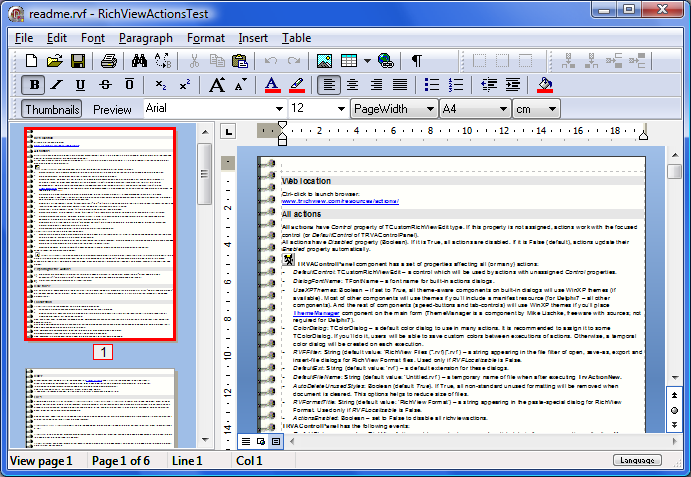Click the Insert hyperlink globe icon
This screenshot has height=477, width=691.
point(385,61)
